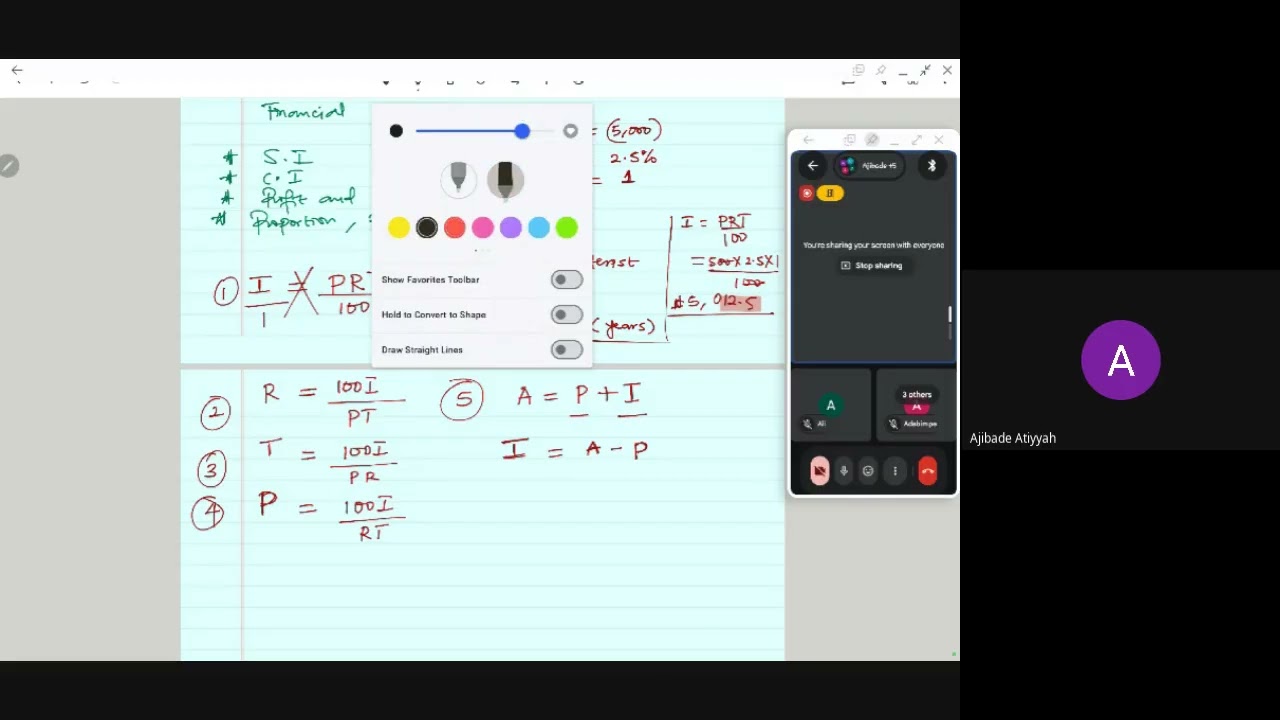Hang up with the red end call button
1280x720 pixels.
[x=927, y=471]
